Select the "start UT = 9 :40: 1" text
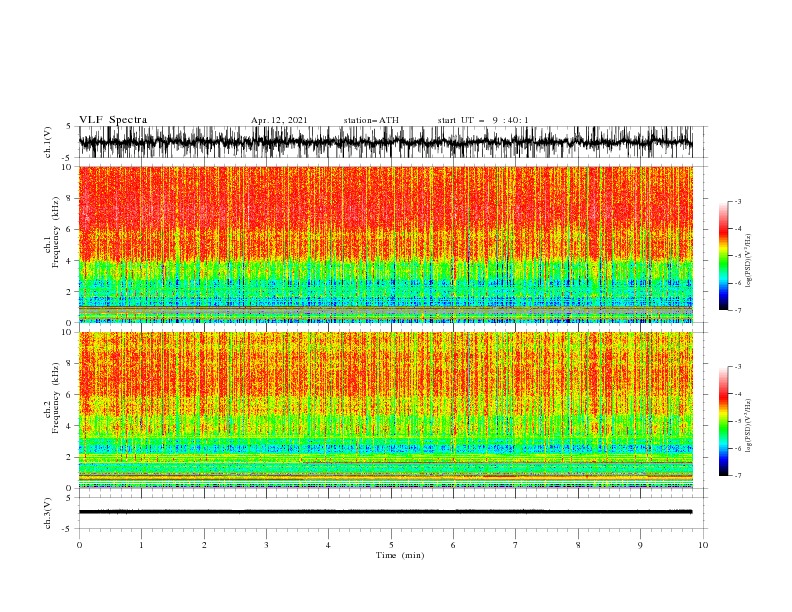792x612 pixels. pyautogui.click(x=483, y=120)
